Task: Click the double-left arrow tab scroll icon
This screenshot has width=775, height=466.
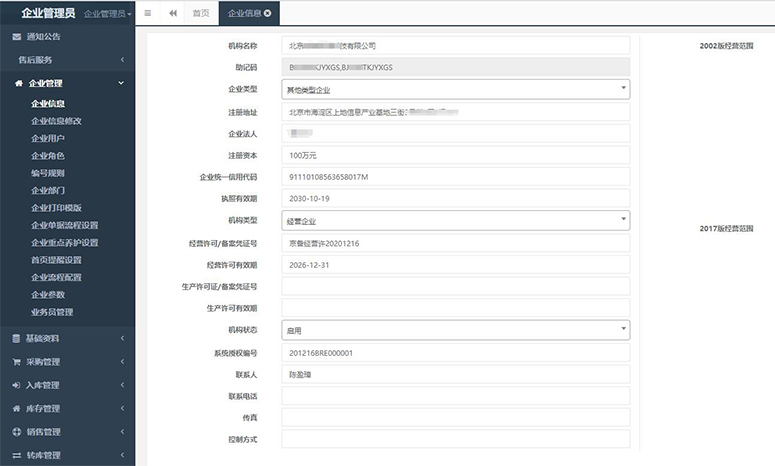Action: [x=172, y=13]
